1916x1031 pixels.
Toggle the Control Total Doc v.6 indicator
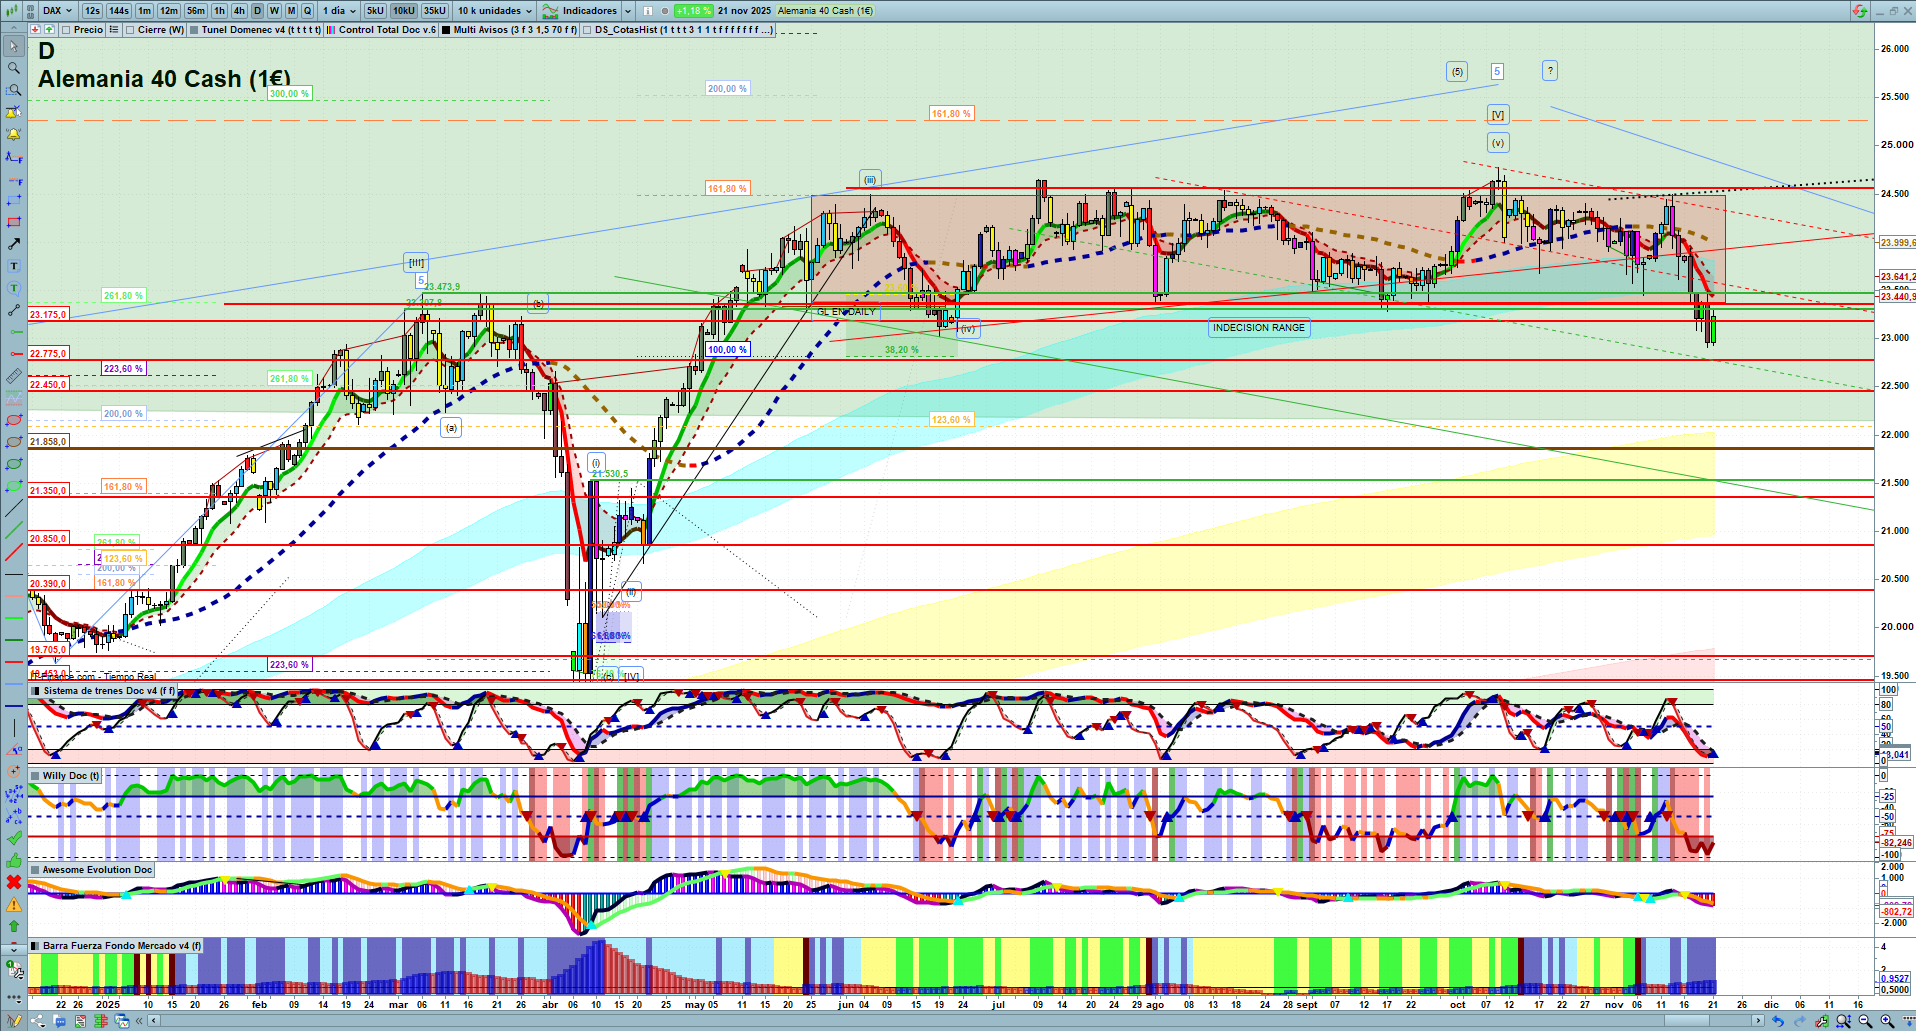331,30
